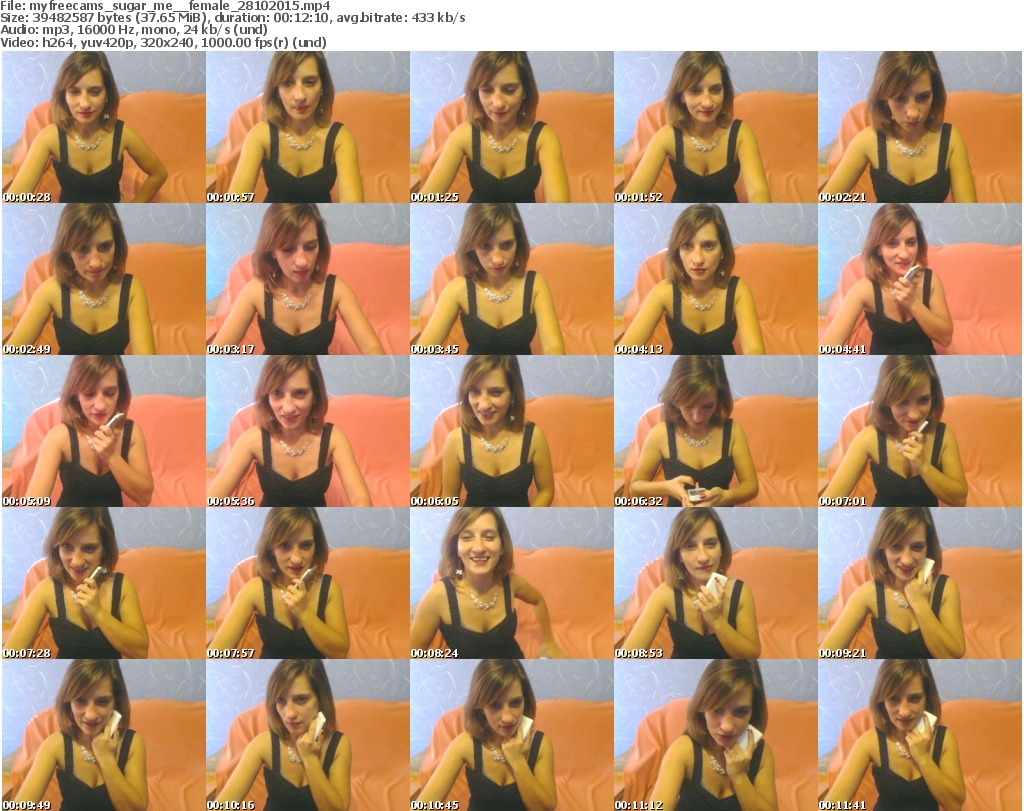Image resolution: width=1024 pixels, height=811 pixels.
Task: Select the thumbnail stamped 00:01:52
Action: 716,127
